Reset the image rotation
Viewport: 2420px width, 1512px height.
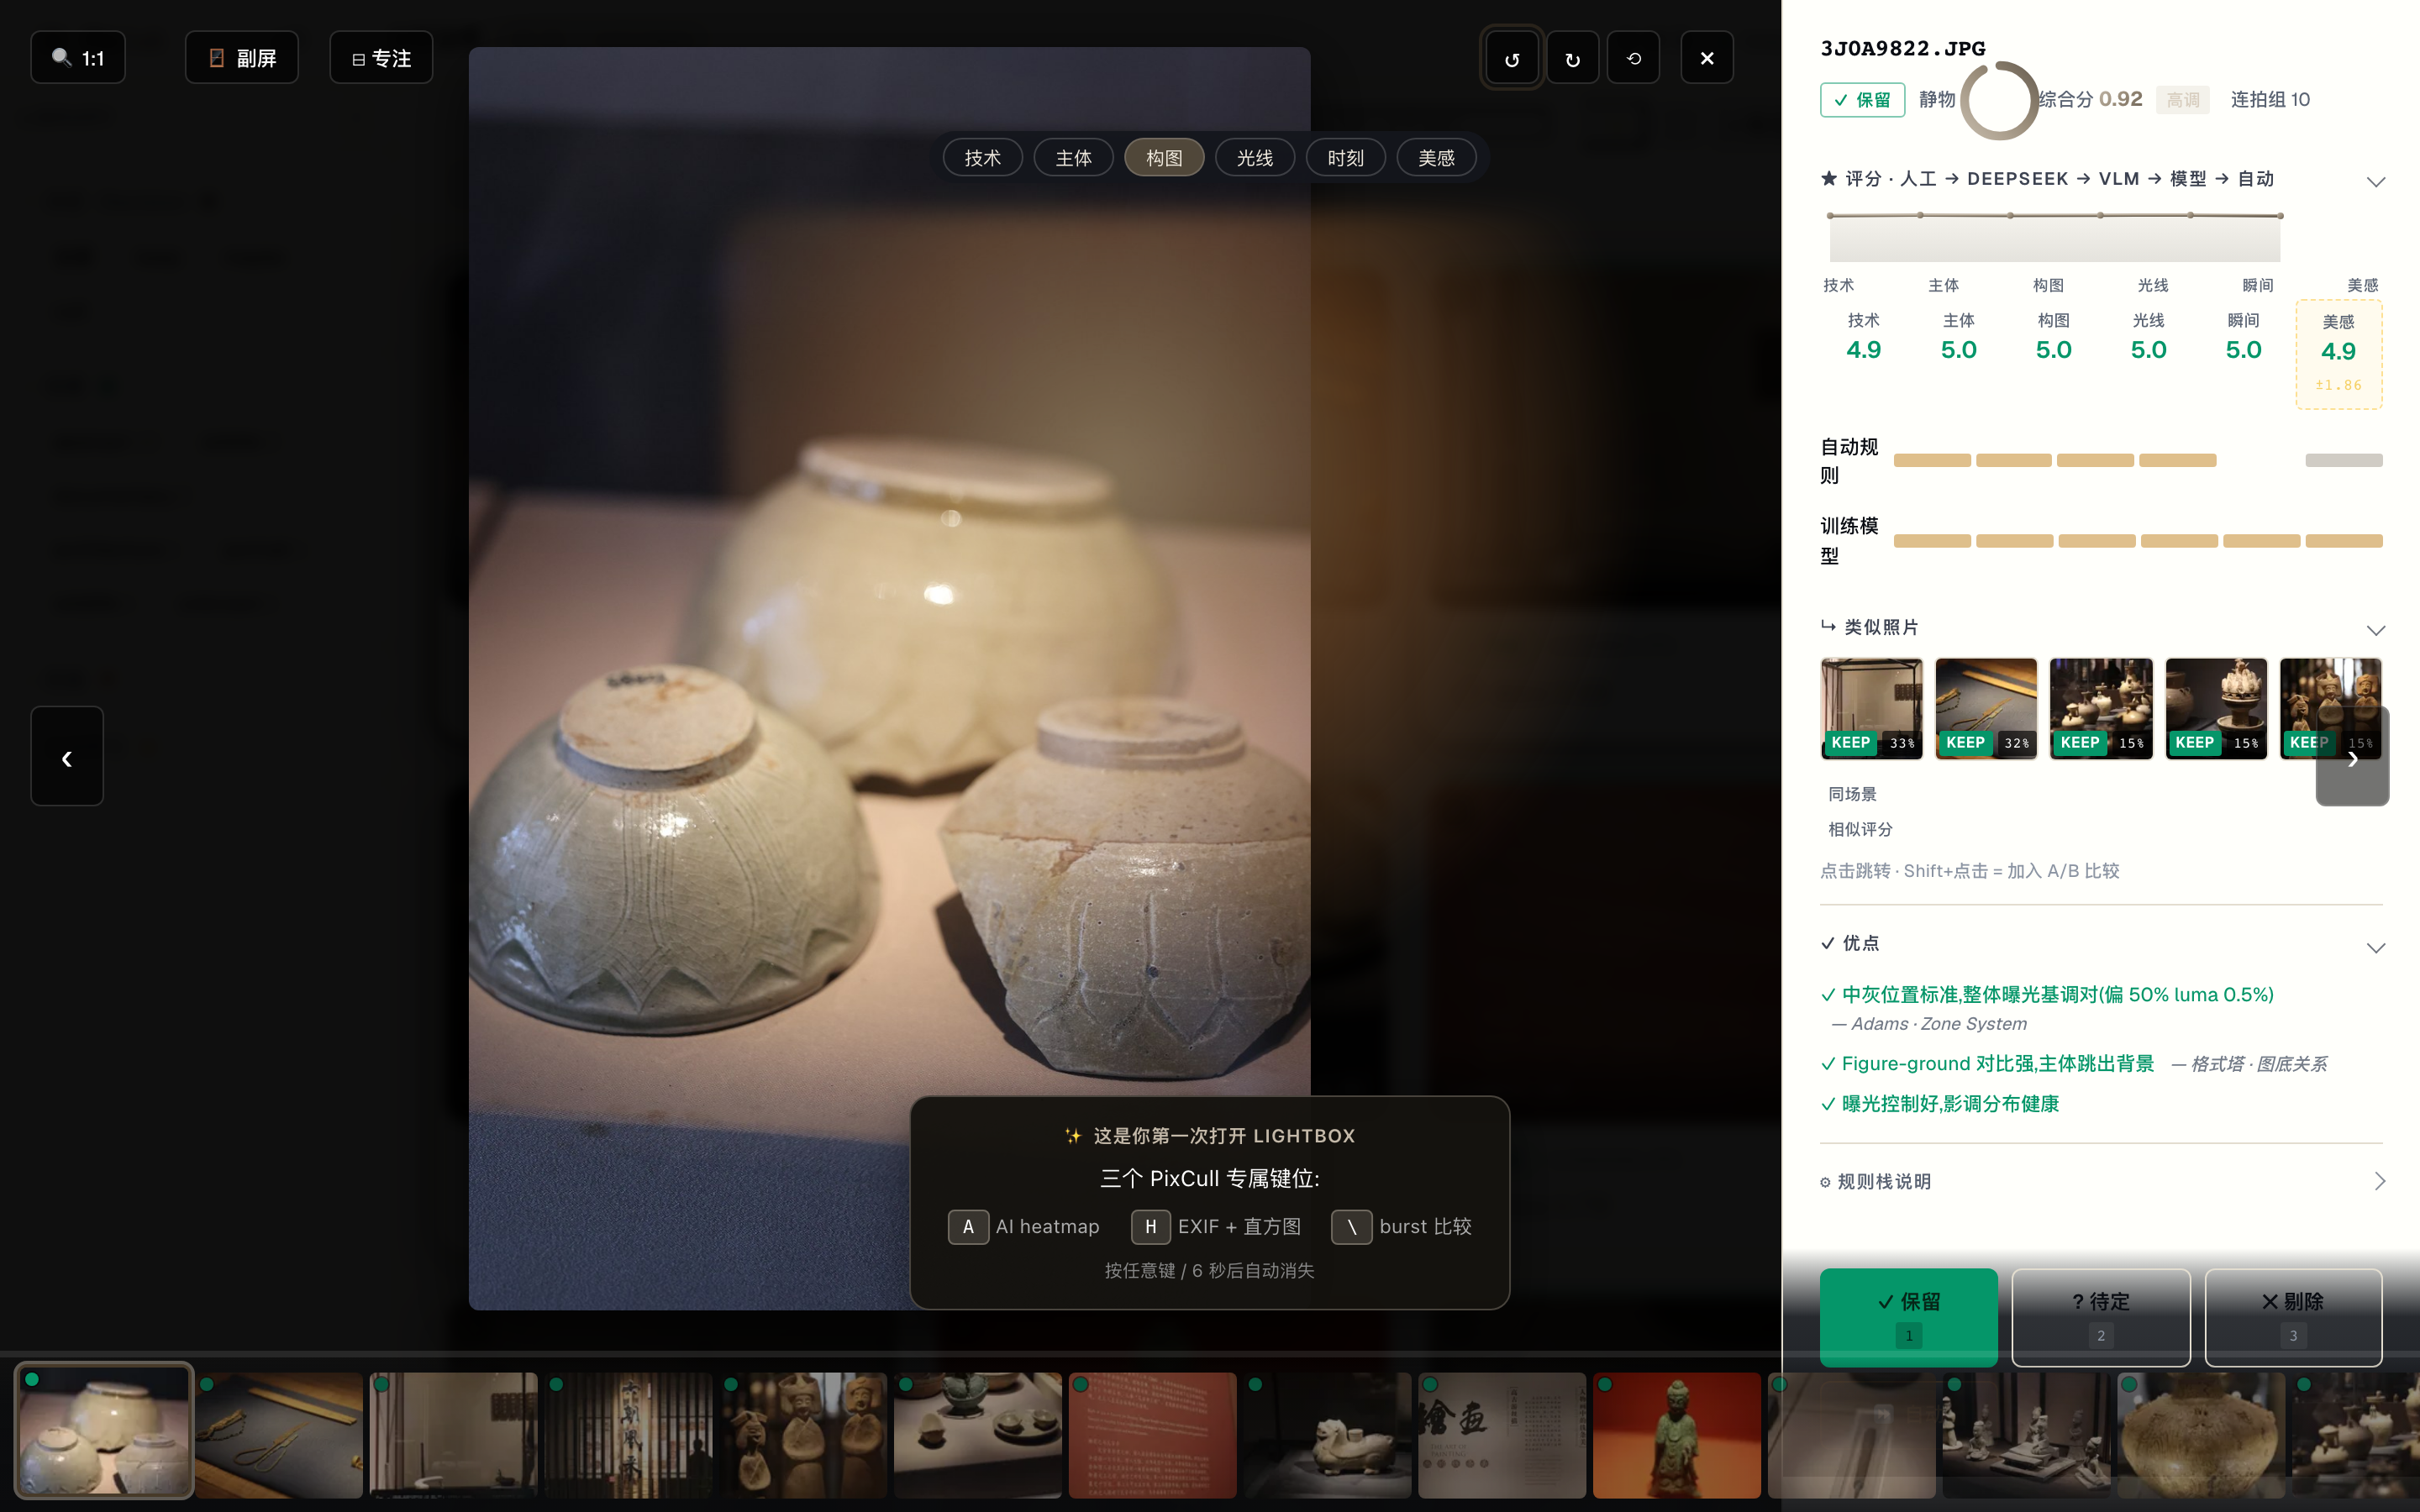click(x=1633, y=58)
